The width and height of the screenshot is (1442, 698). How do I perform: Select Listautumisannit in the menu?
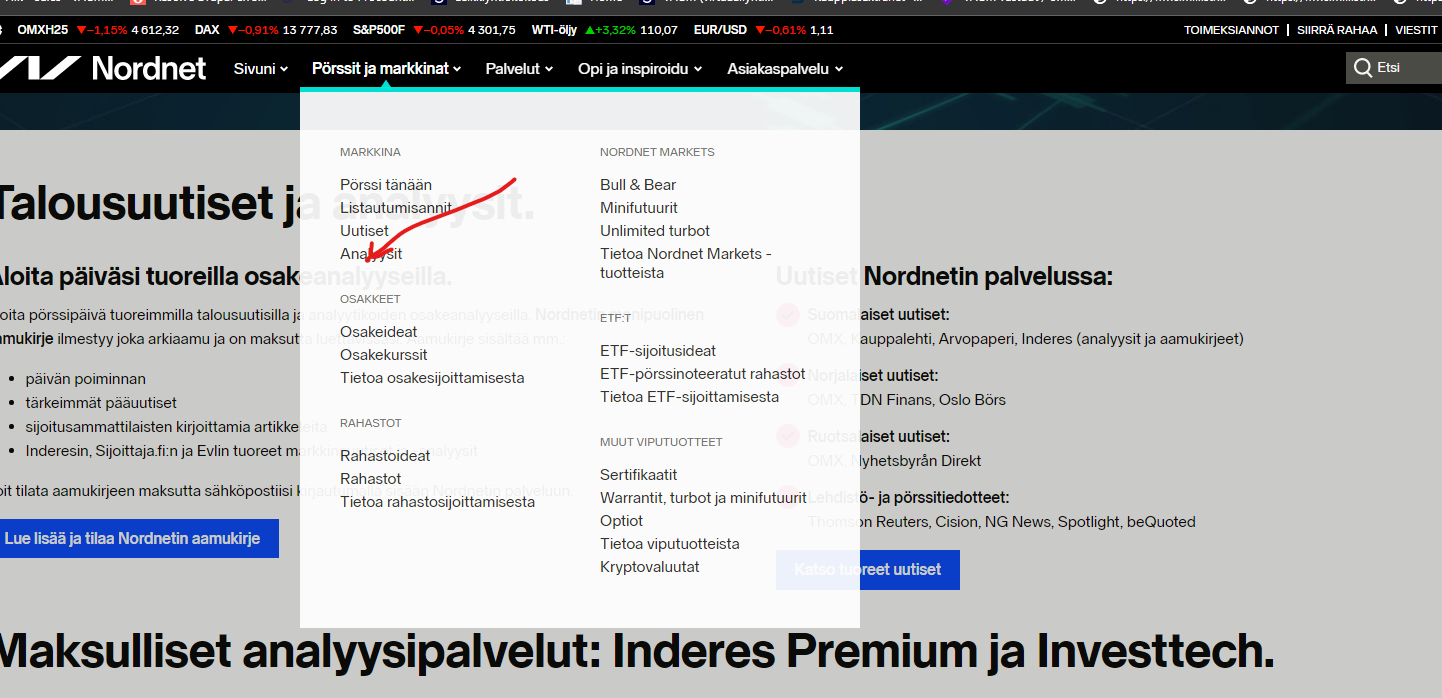coord(396,208)
